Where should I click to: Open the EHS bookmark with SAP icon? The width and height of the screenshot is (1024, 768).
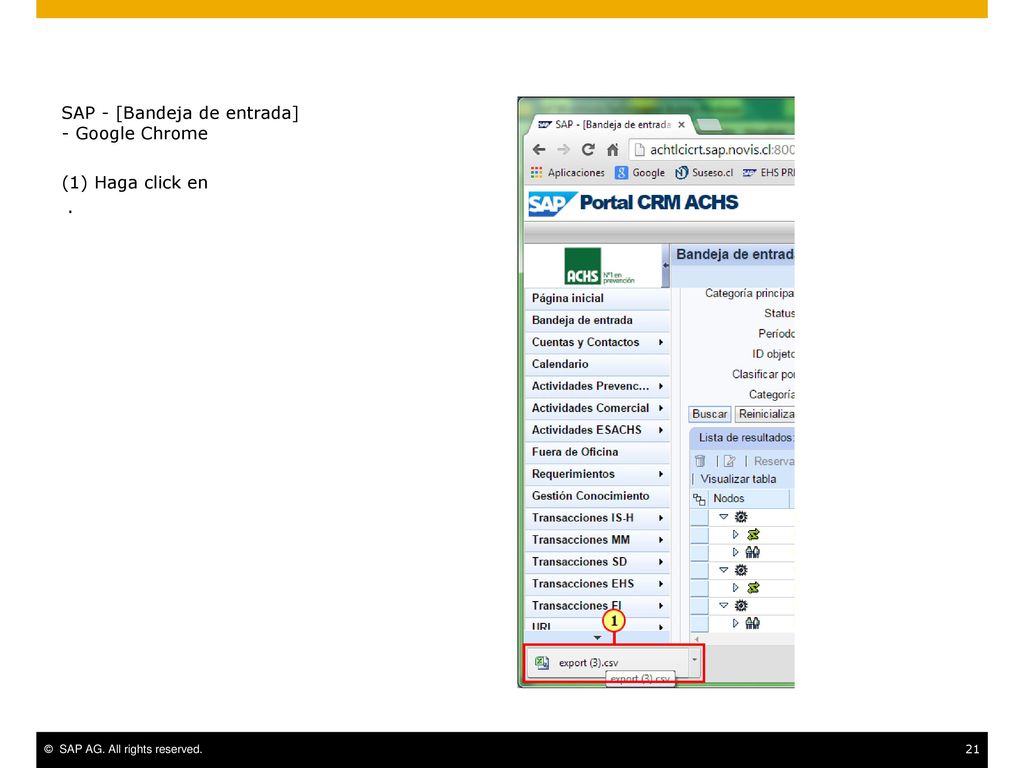[x=769, y=172]
